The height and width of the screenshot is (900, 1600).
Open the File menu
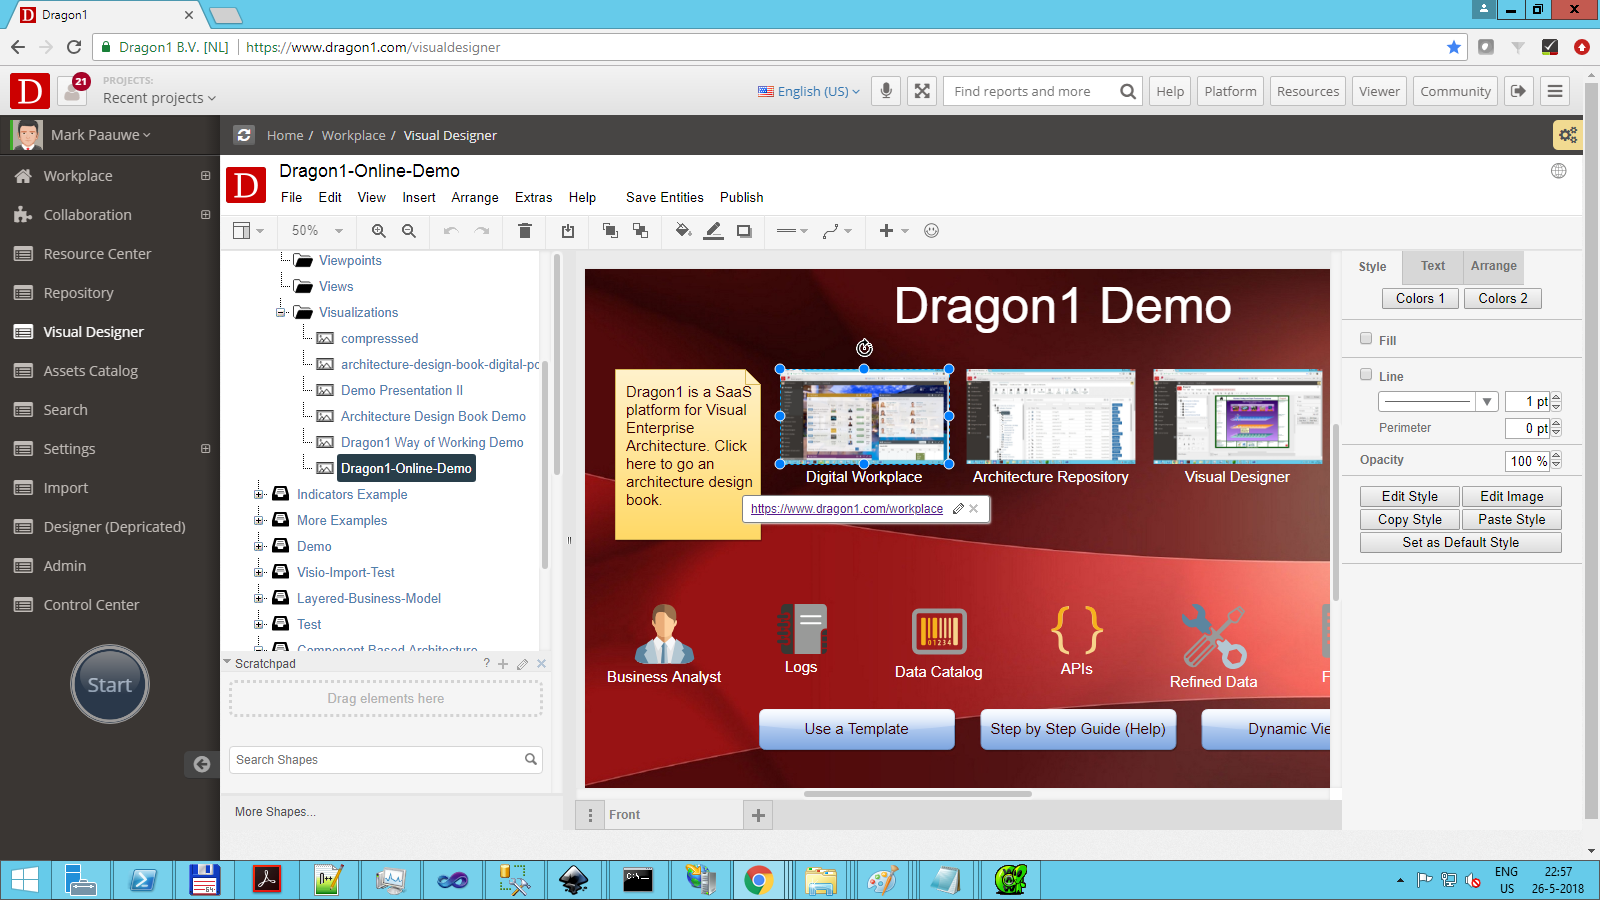coord(291,198)
